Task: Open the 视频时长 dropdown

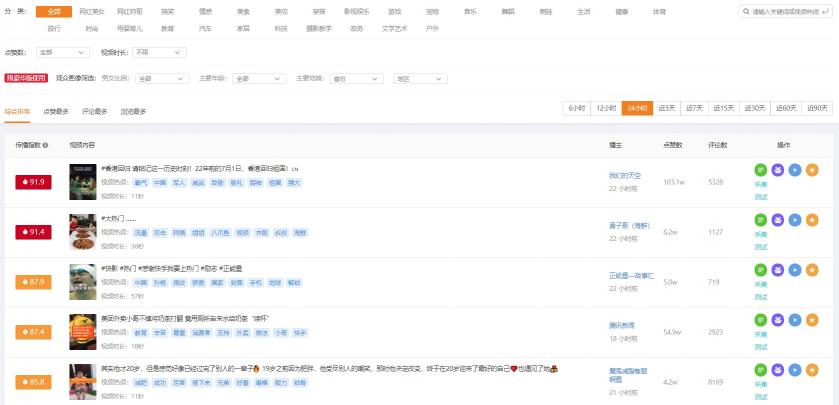Action: click(159, 52)
